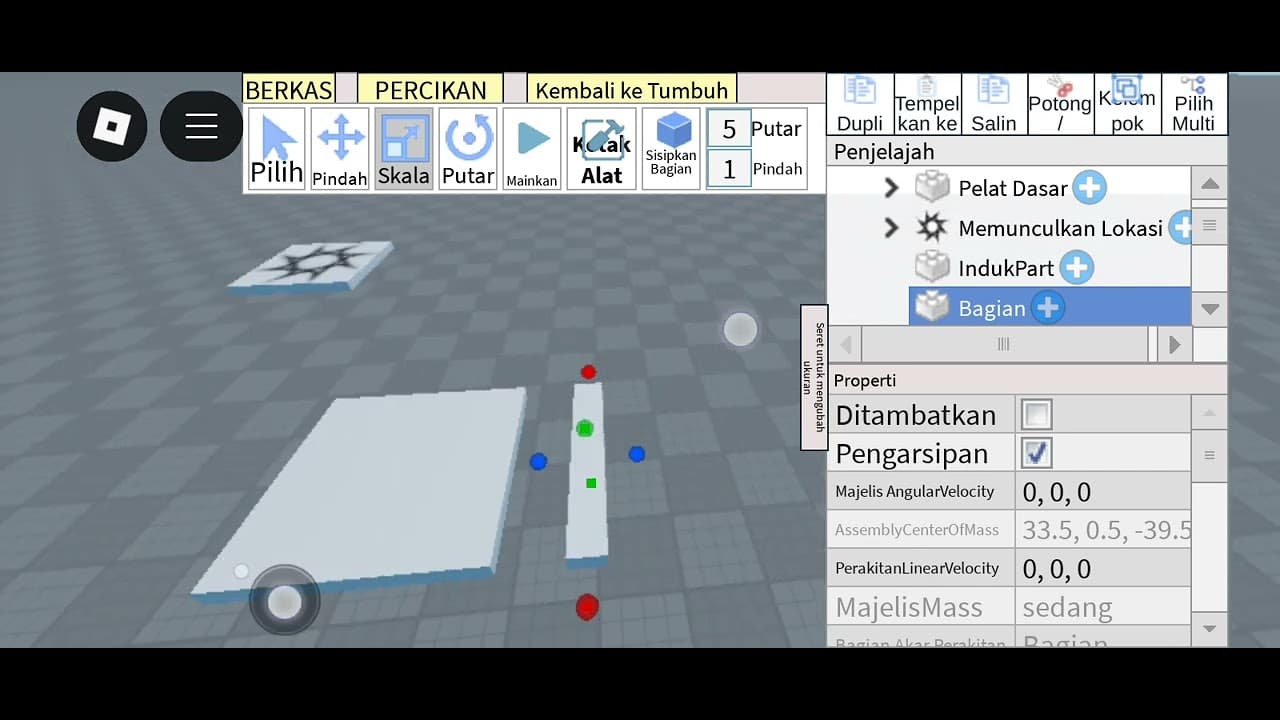Click the top red scale handle
The image size is (1280, 720).
(x=588, y=372)
